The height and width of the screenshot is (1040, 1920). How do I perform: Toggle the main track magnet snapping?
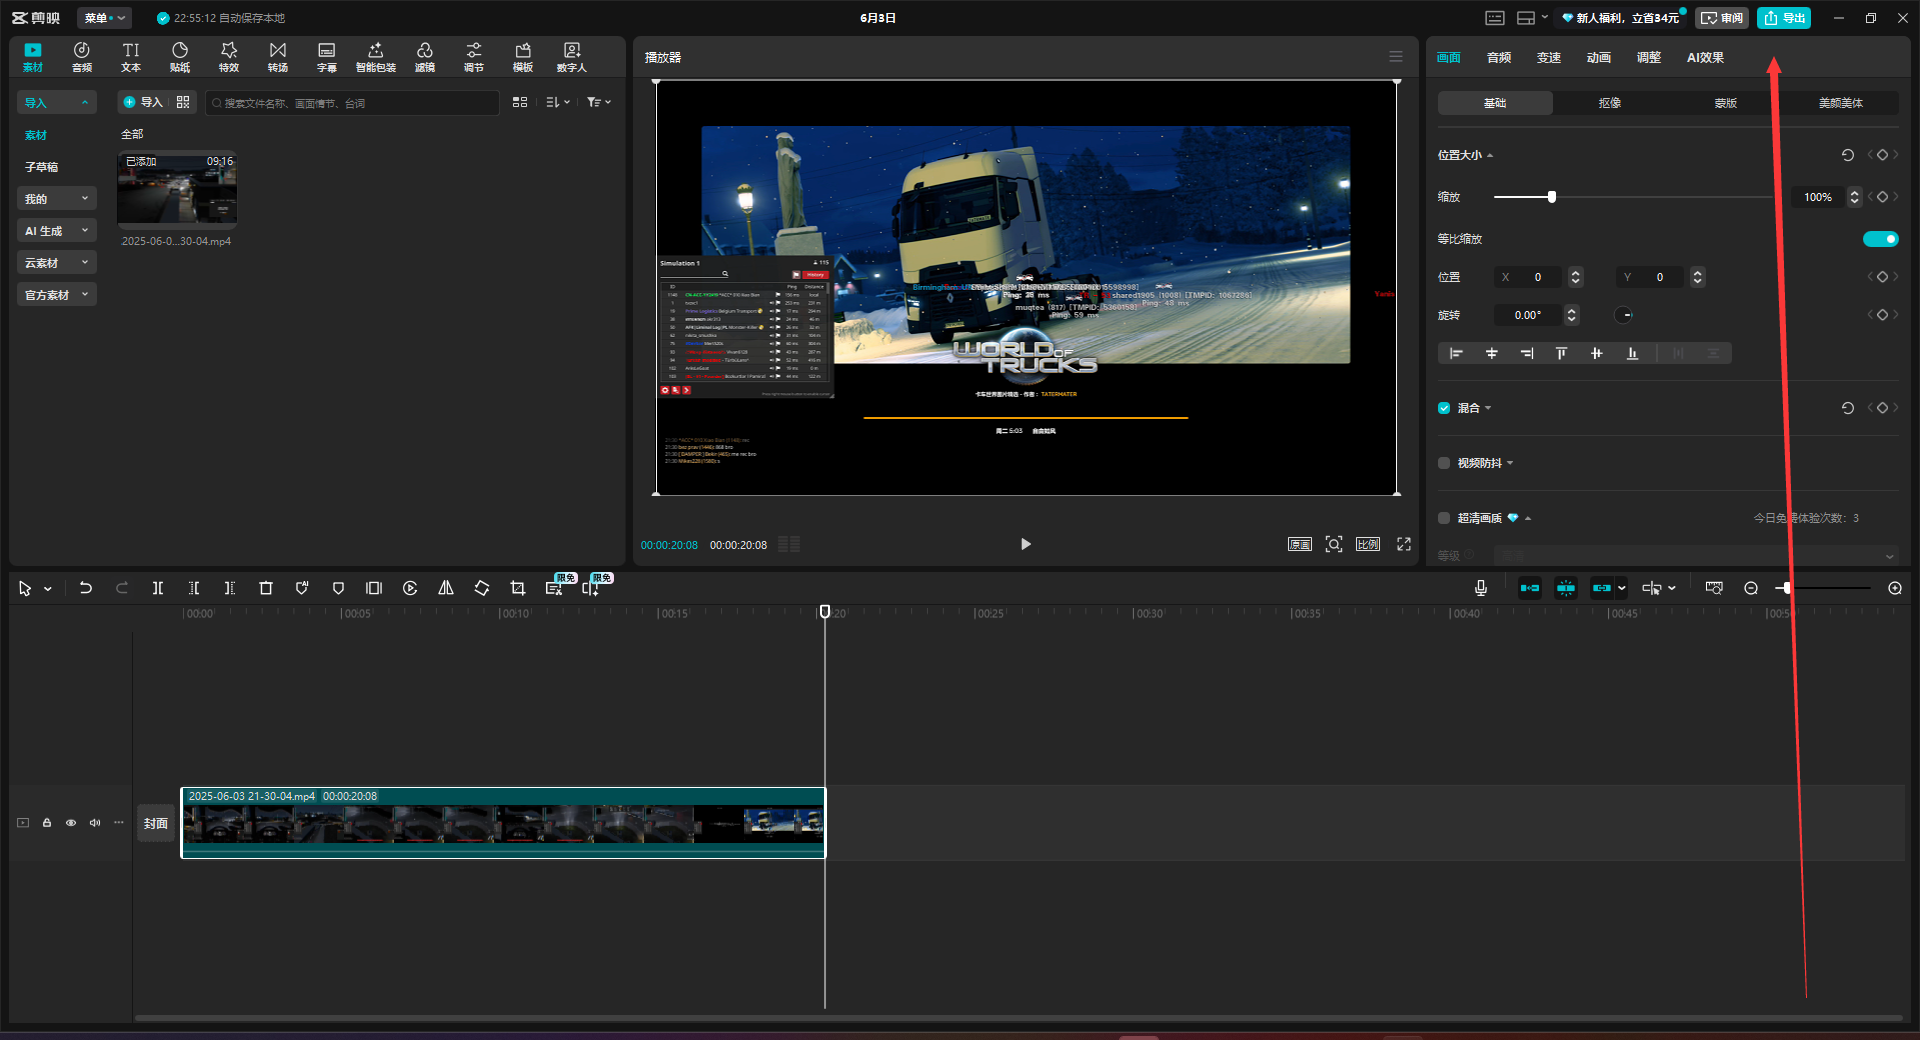tap(1530, 588)
